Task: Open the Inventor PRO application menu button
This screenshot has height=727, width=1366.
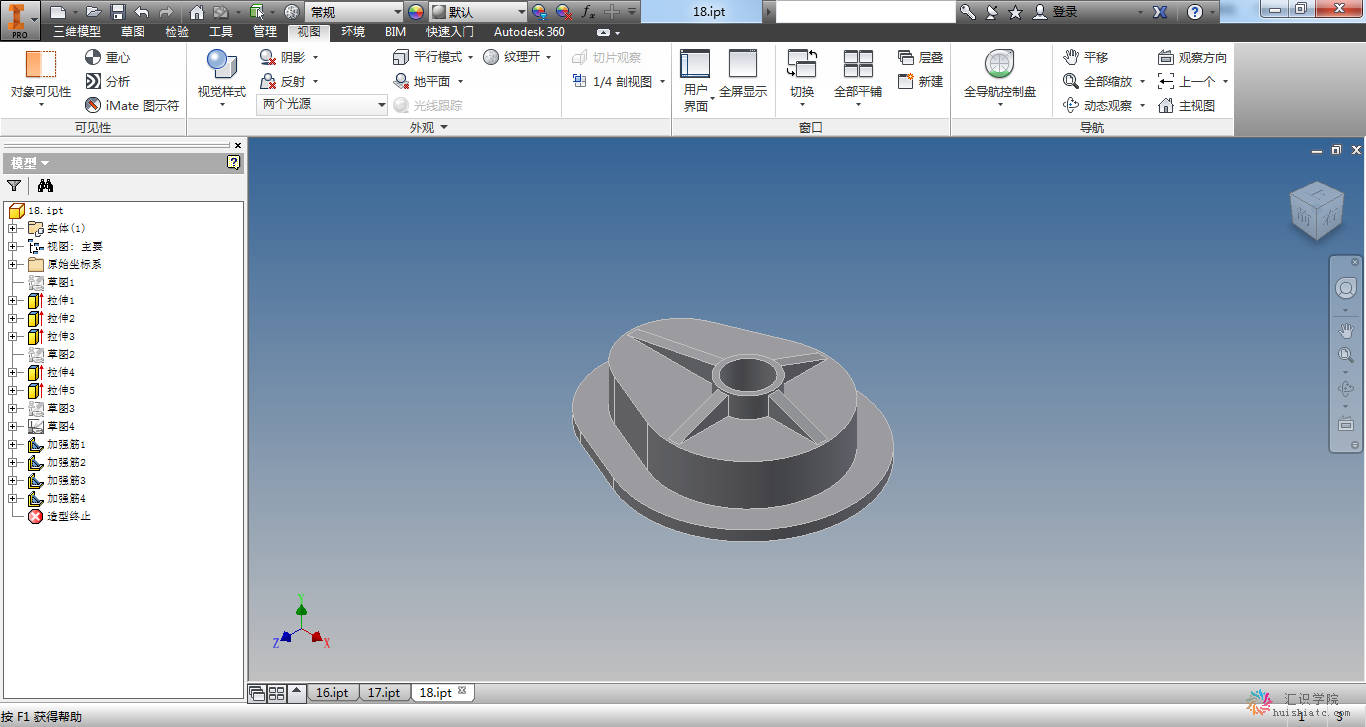Action: (x=20, y=20)
